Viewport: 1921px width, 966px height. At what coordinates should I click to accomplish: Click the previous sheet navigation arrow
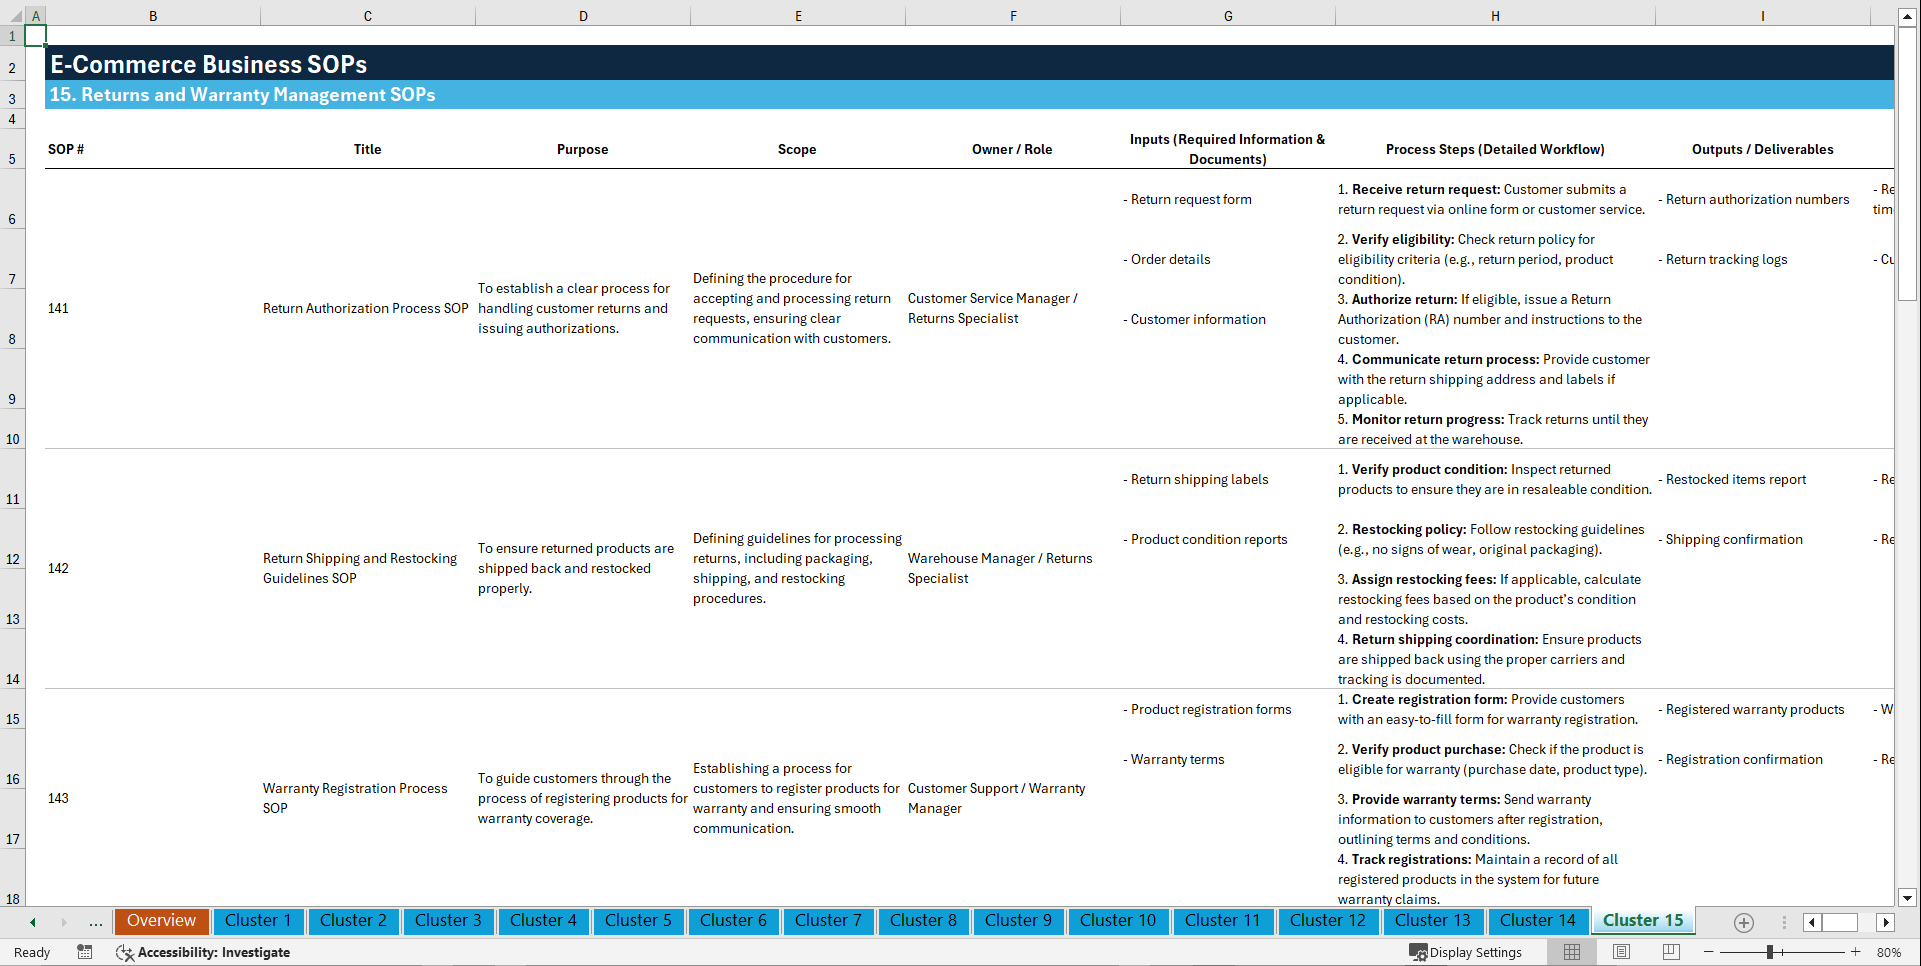click(31, 922)
